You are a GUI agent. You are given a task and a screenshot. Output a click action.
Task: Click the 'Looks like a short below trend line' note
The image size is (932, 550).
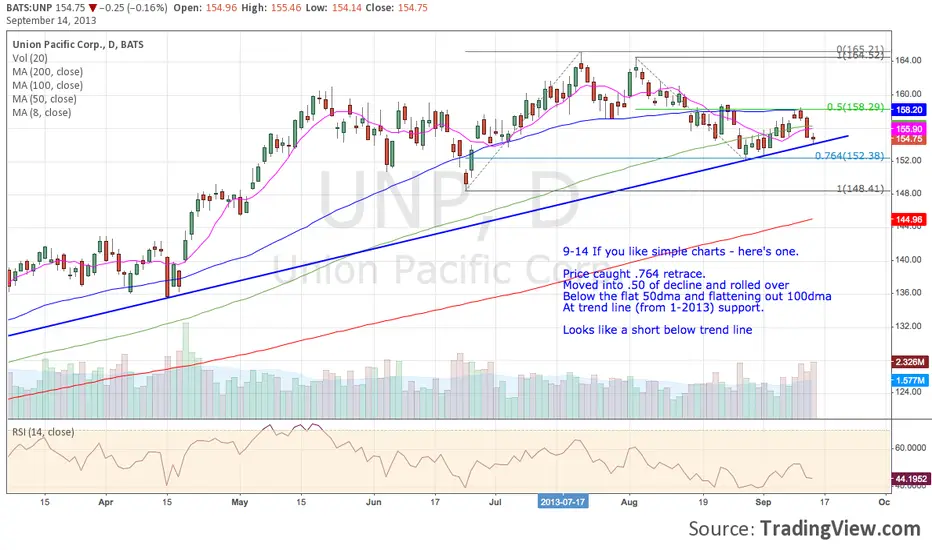click(x=657, y=330)
